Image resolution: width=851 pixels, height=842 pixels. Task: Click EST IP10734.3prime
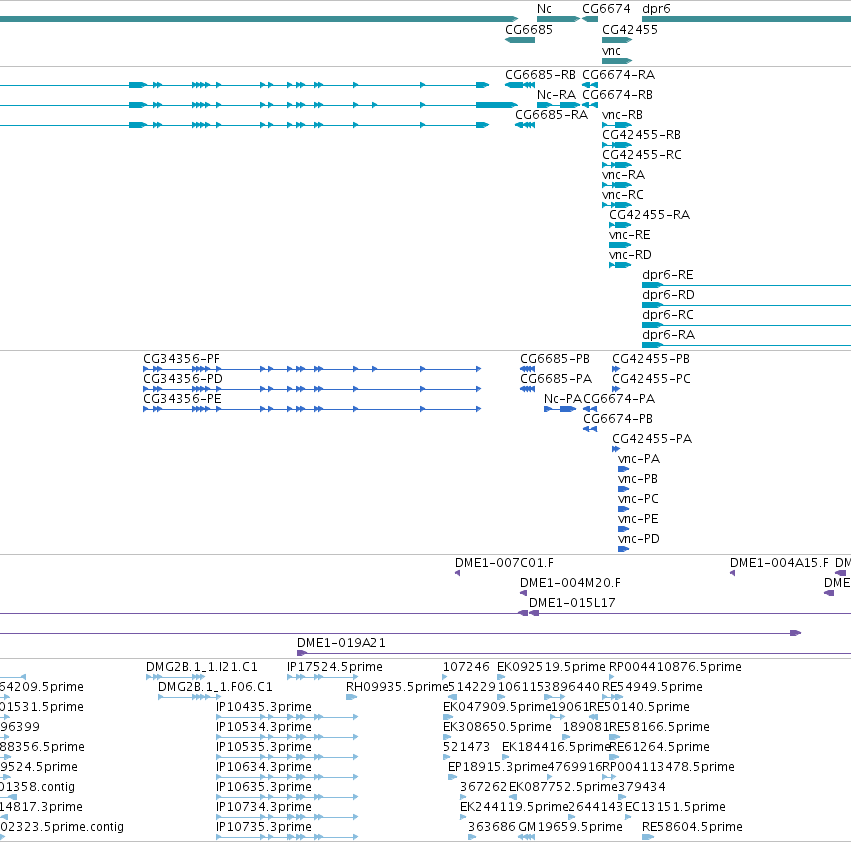point(264,807)
